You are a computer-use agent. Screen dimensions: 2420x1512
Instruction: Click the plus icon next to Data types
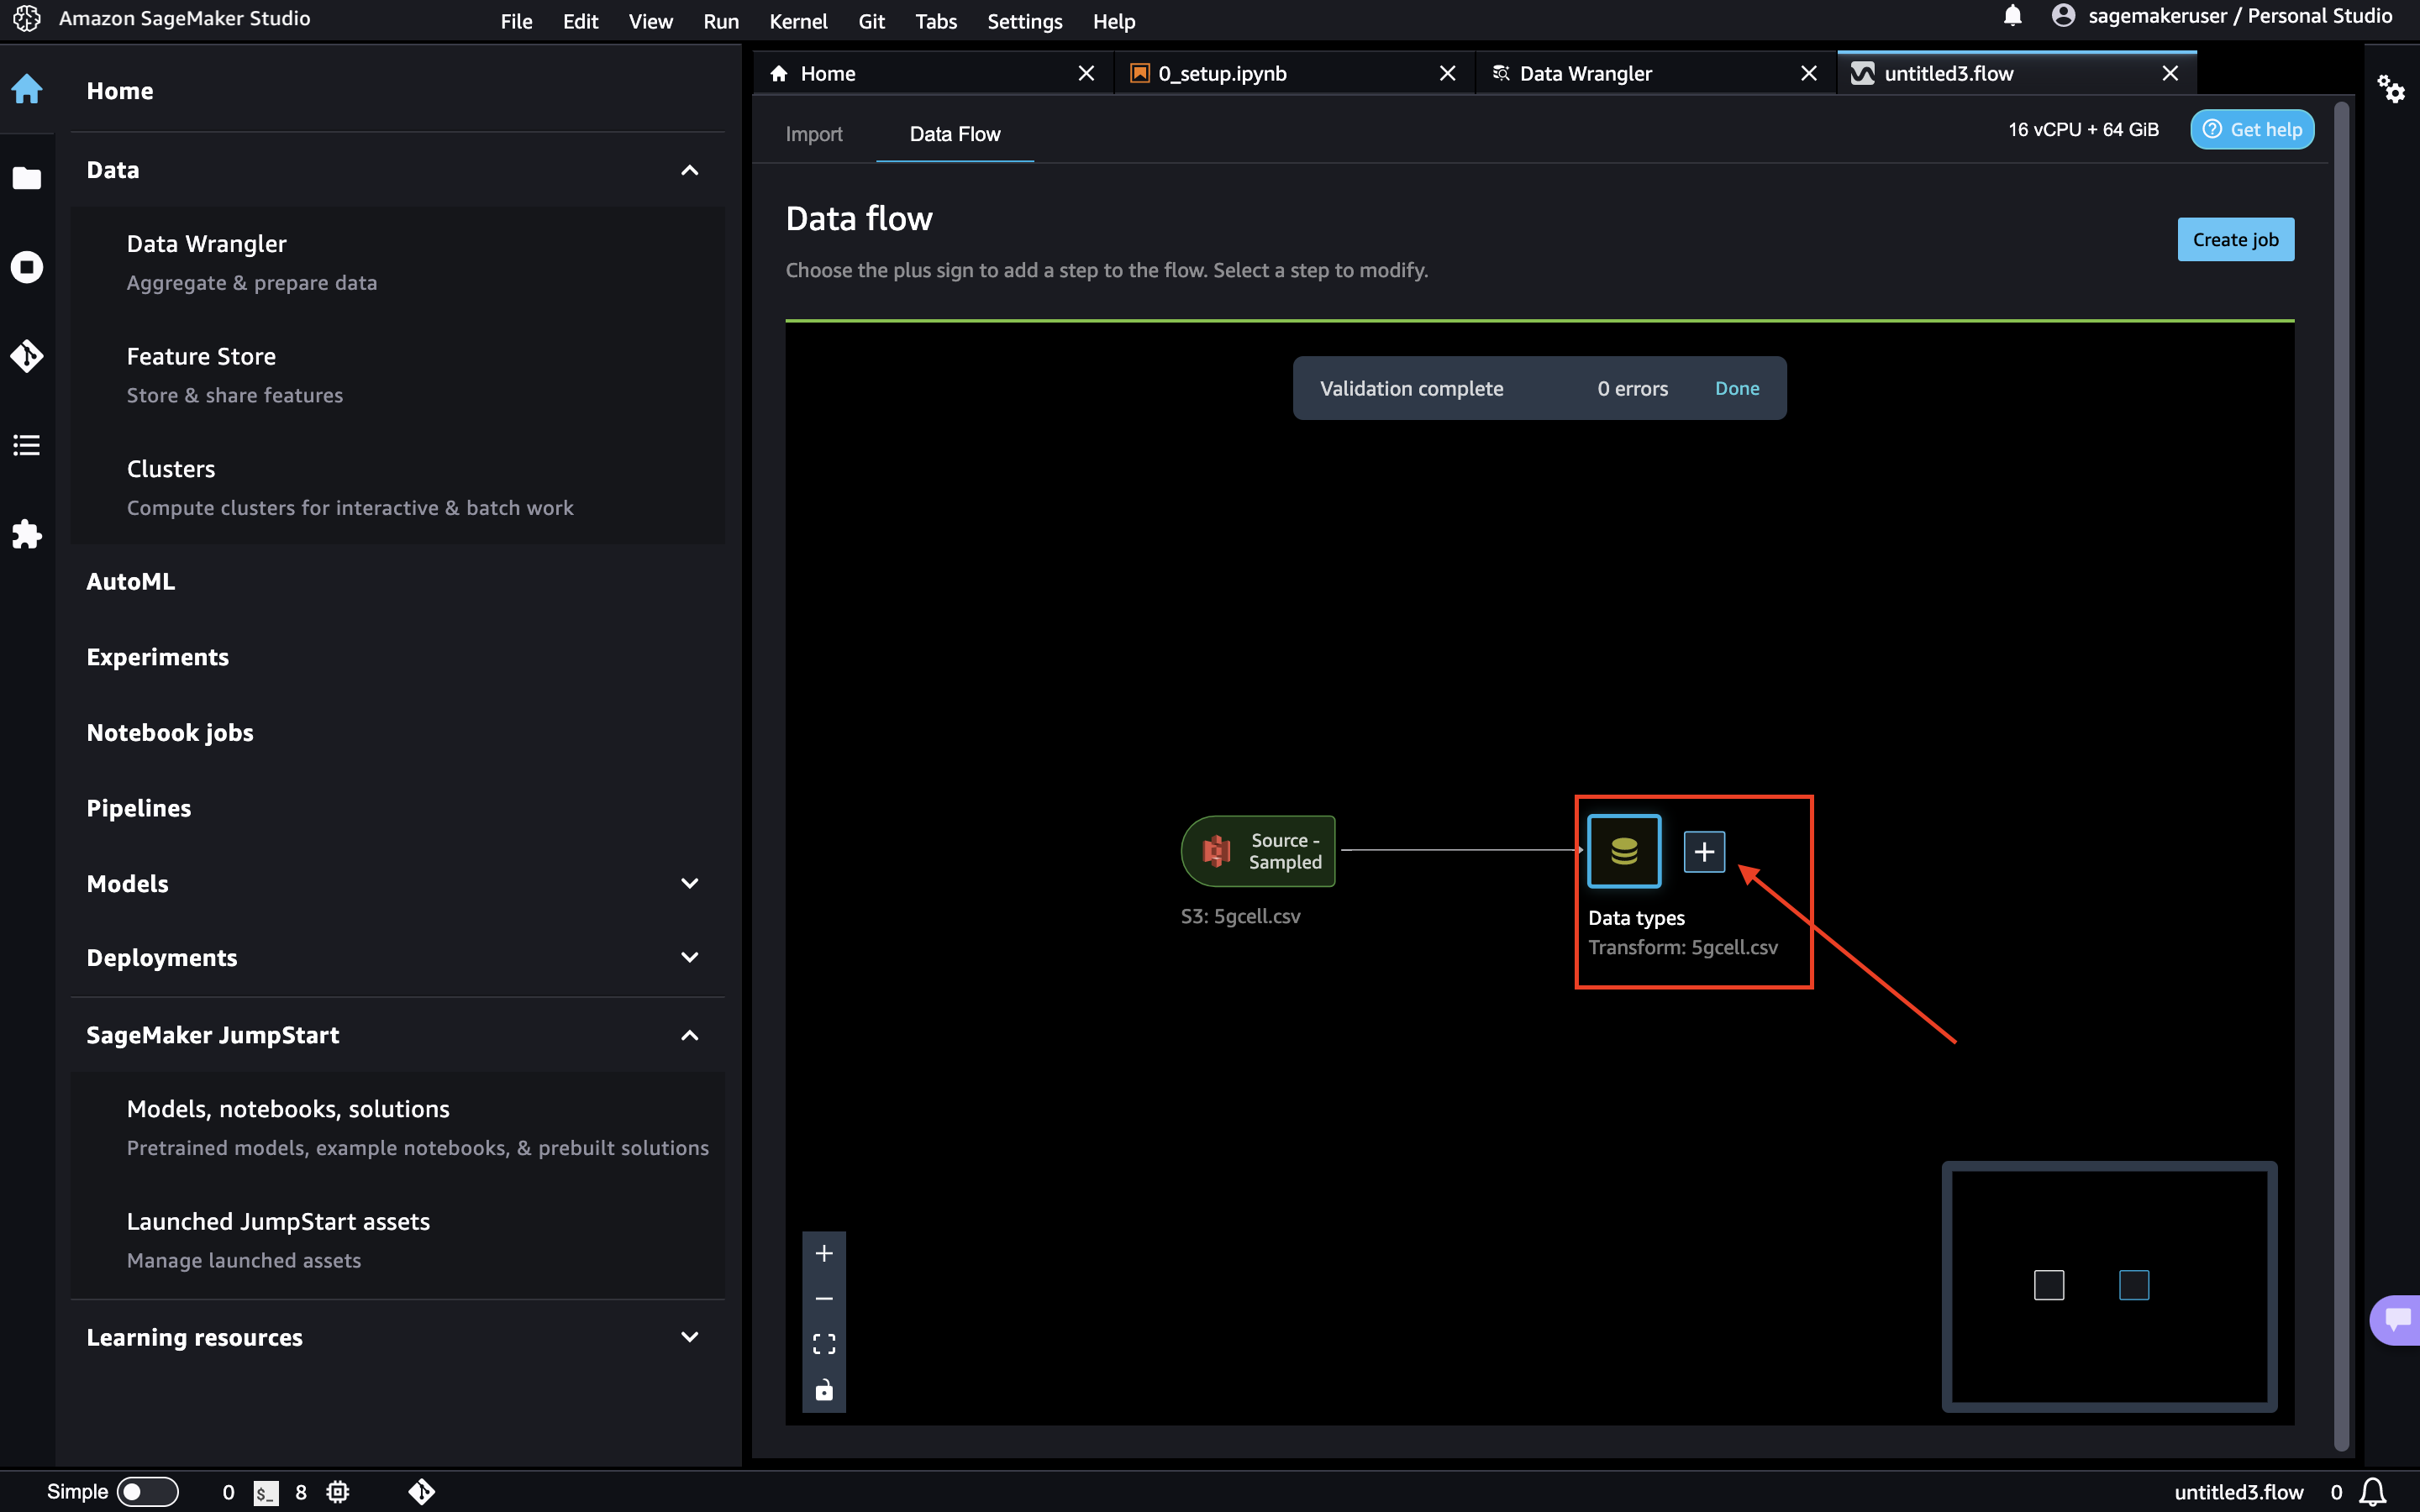click(x=1704, y=851)
